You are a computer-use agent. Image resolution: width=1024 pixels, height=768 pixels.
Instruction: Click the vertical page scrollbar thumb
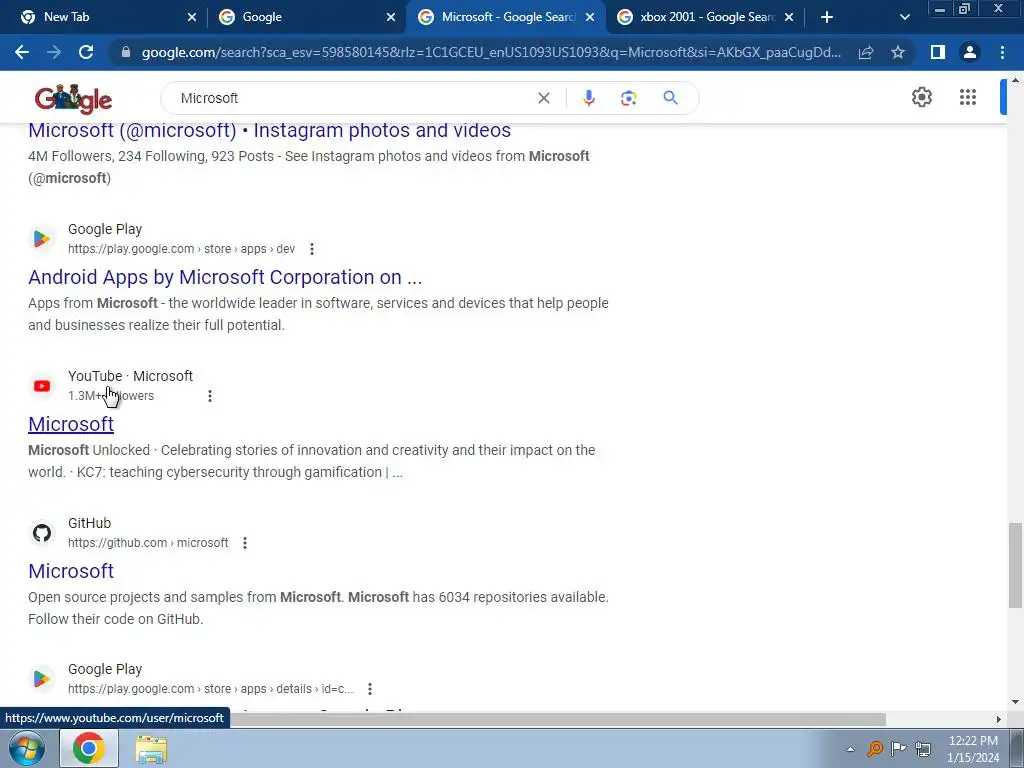tap(1016, 565)
